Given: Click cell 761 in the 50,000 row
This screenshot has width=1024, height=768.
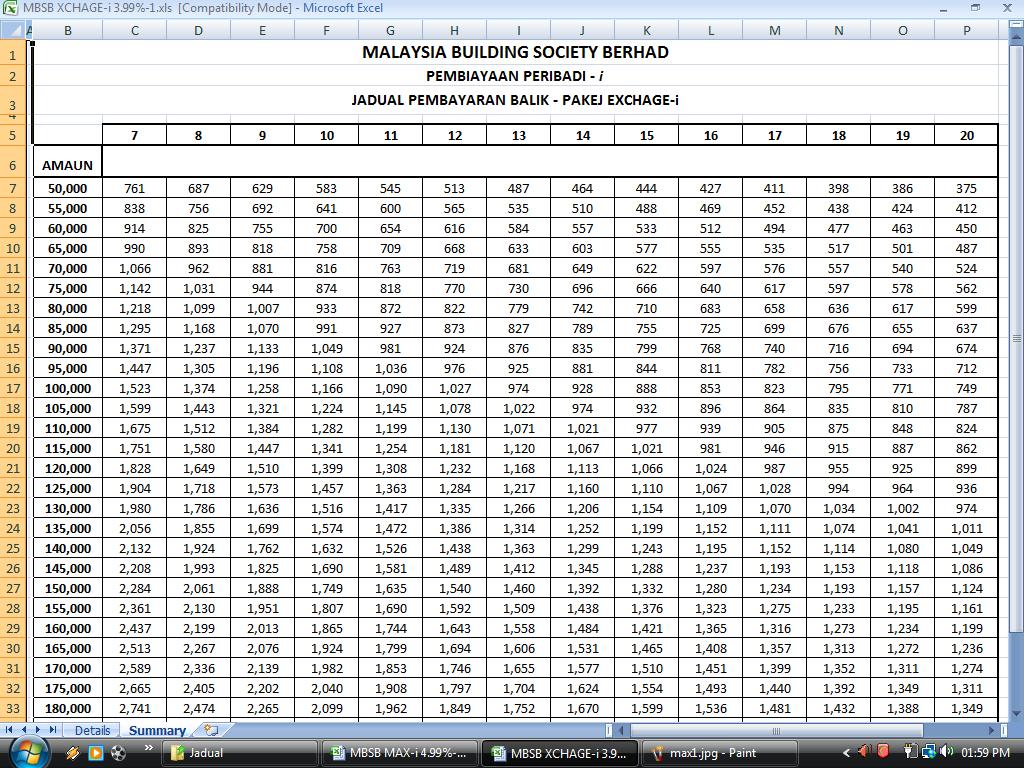Looking at the screenshot, I should [135, 189].
